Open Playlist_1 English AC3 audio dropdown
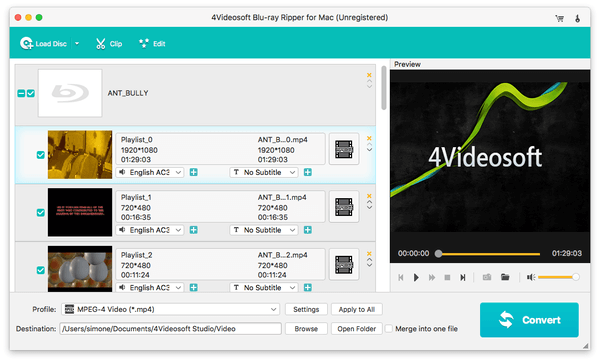The height and width of the screenshot is (362, 600). coord(150,230)
